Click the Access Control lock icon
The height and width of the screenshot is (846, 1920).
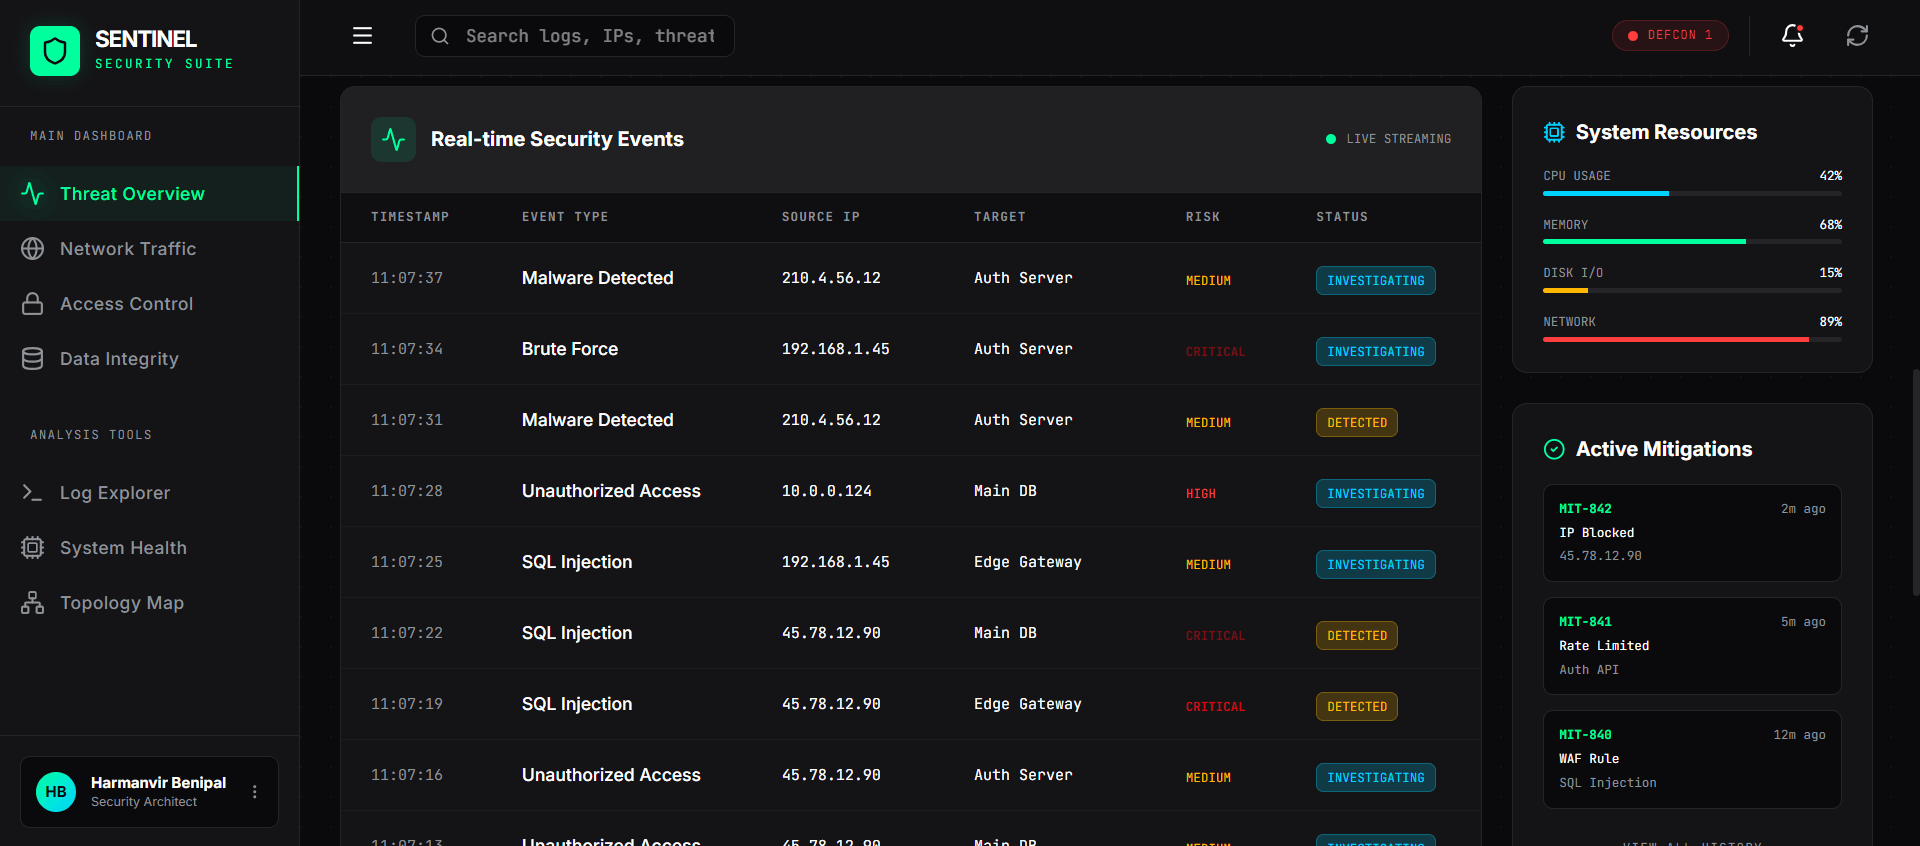click(33, 304)
